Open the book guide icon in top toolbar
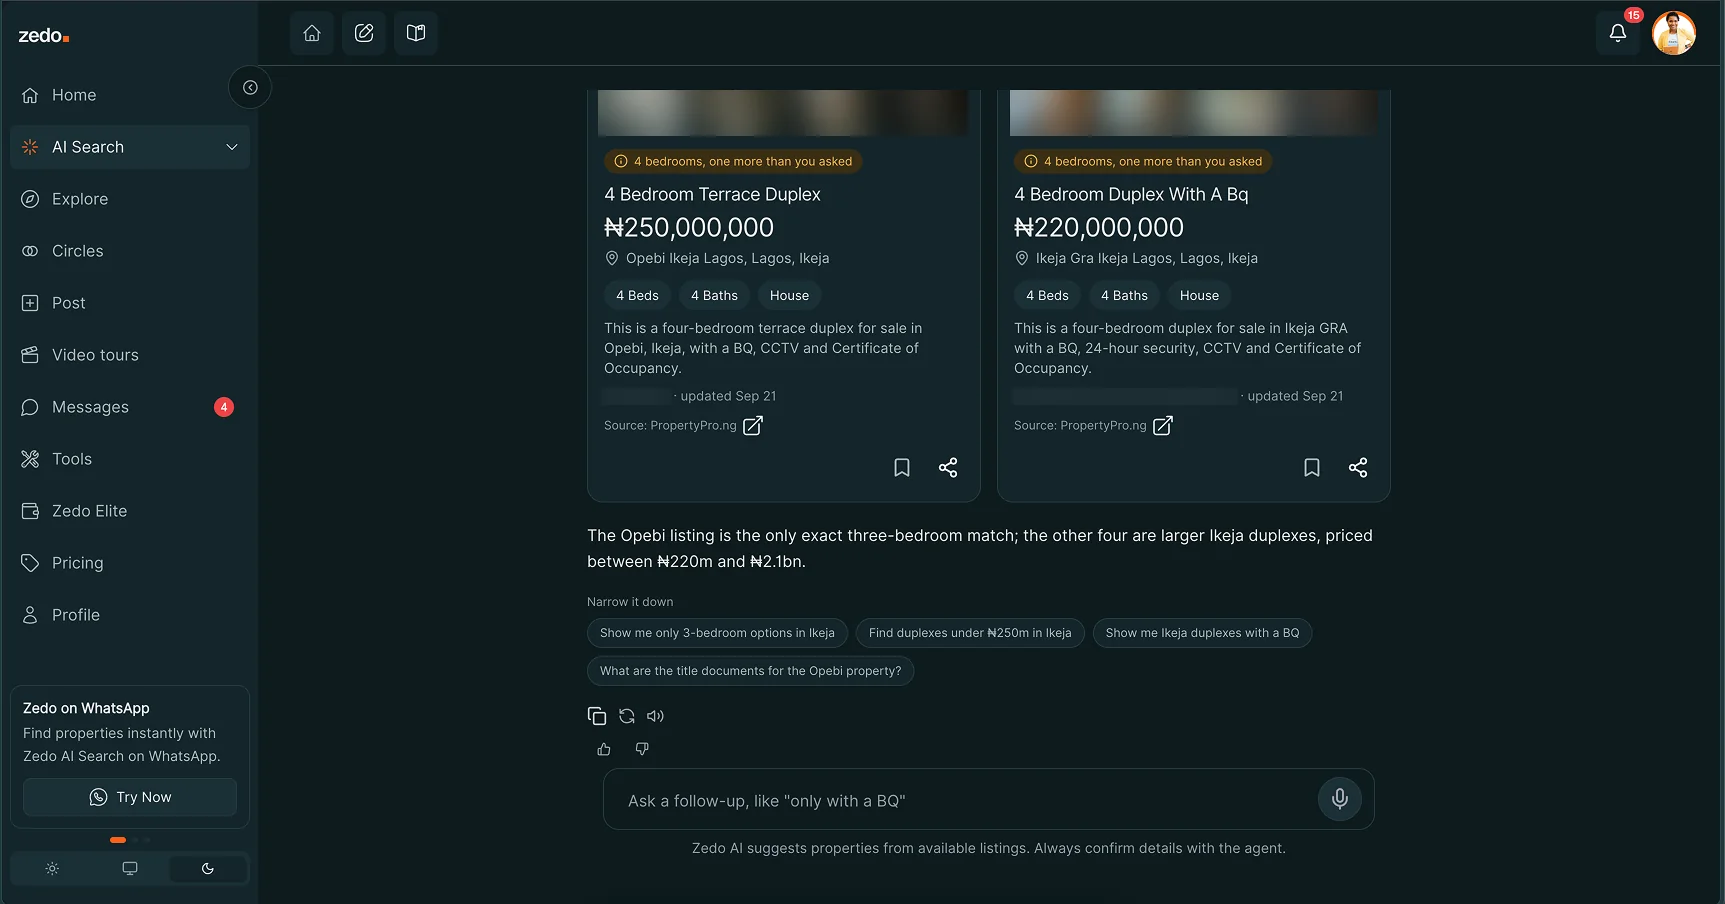1725x904 pixels. click(x=416, y=33)
